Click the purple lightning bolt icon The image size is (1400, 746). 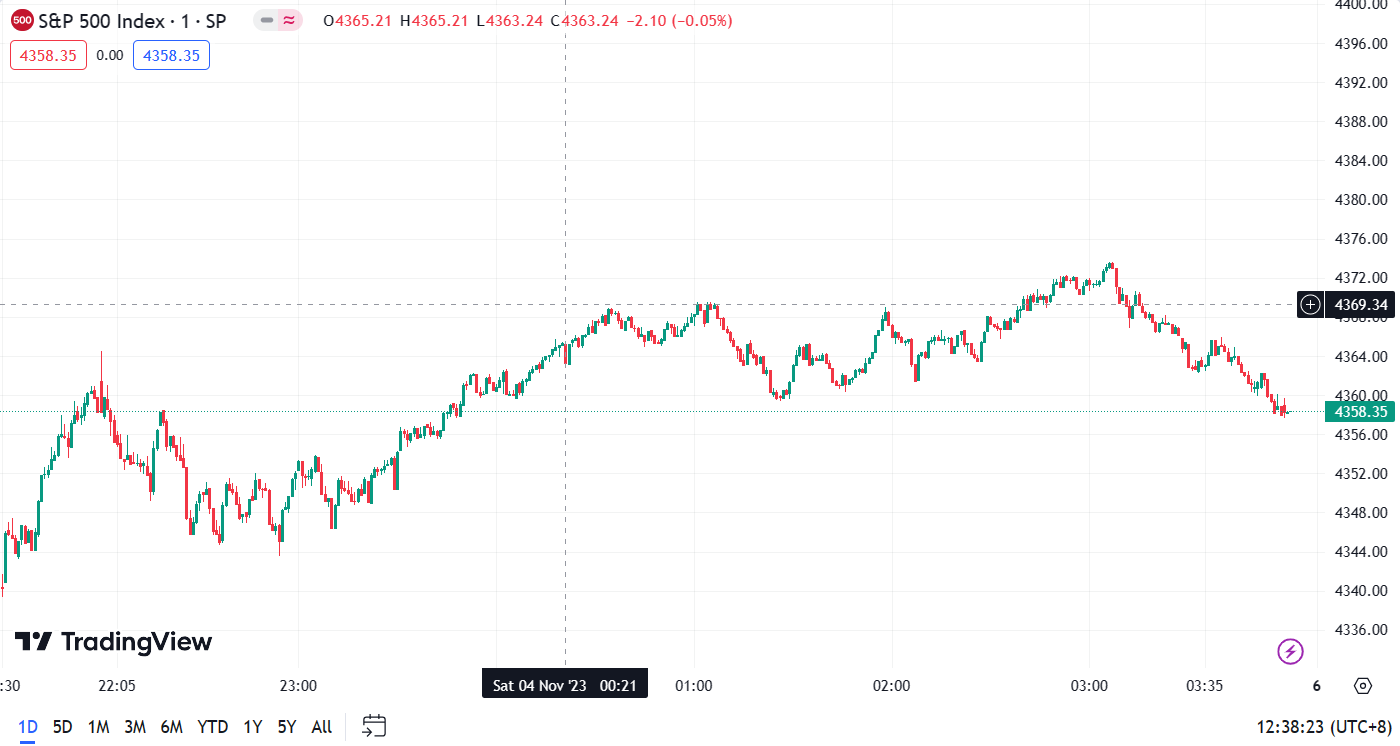[1290, 652]
